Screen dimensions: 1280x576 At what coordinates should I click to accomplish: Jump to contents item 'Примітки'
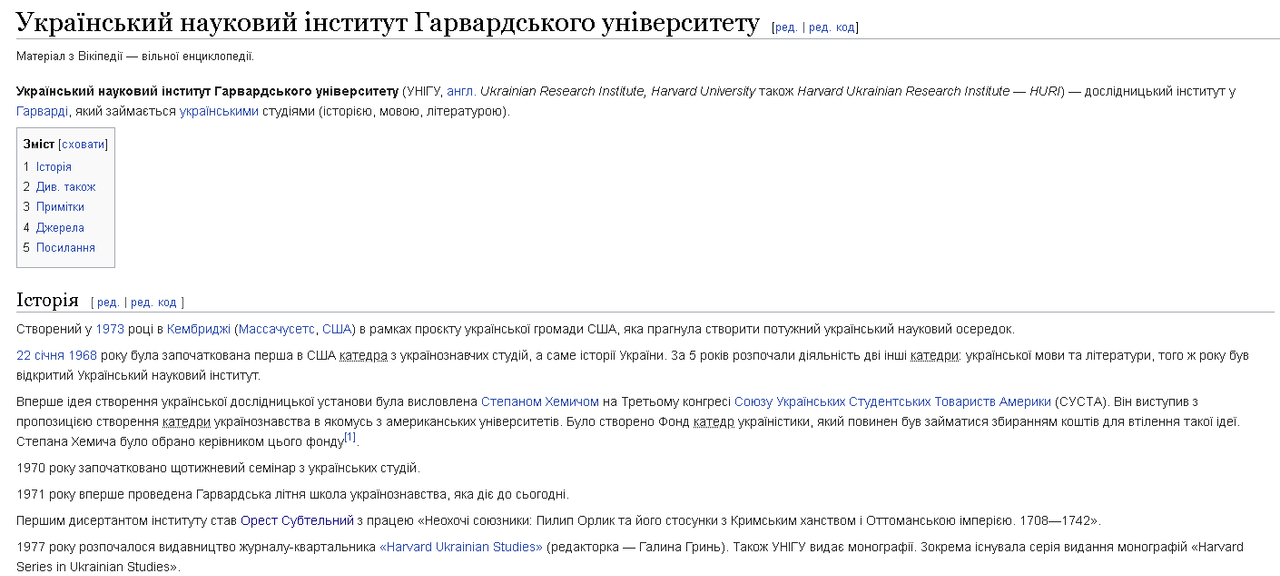coord(60,207)
